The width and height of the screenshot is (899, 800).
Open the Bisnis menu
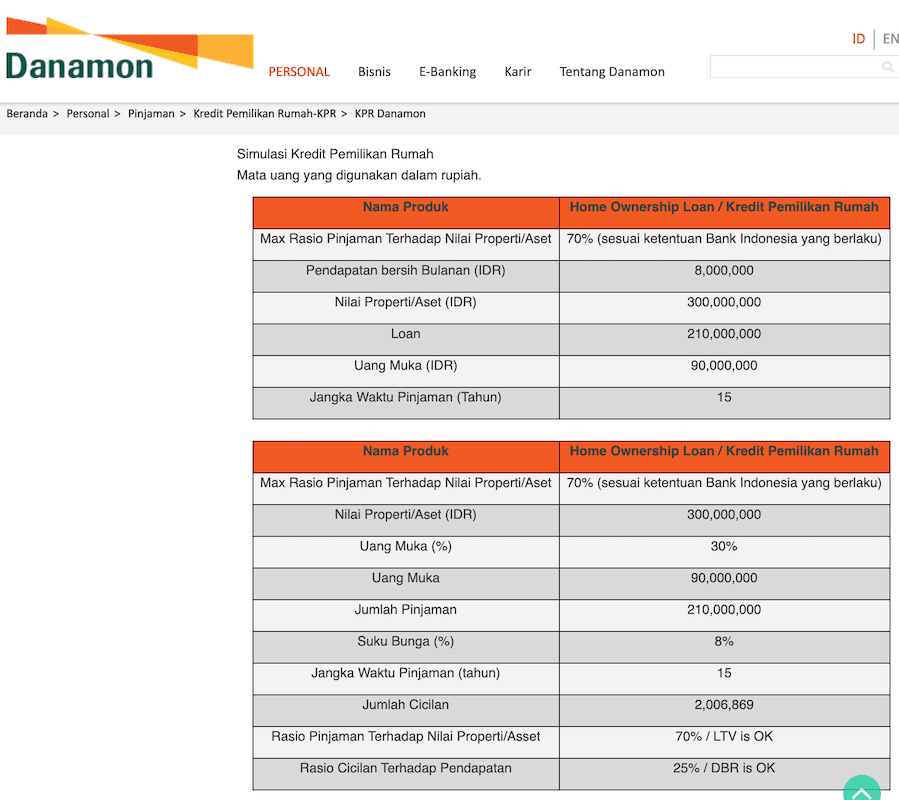tap(374, 71)
